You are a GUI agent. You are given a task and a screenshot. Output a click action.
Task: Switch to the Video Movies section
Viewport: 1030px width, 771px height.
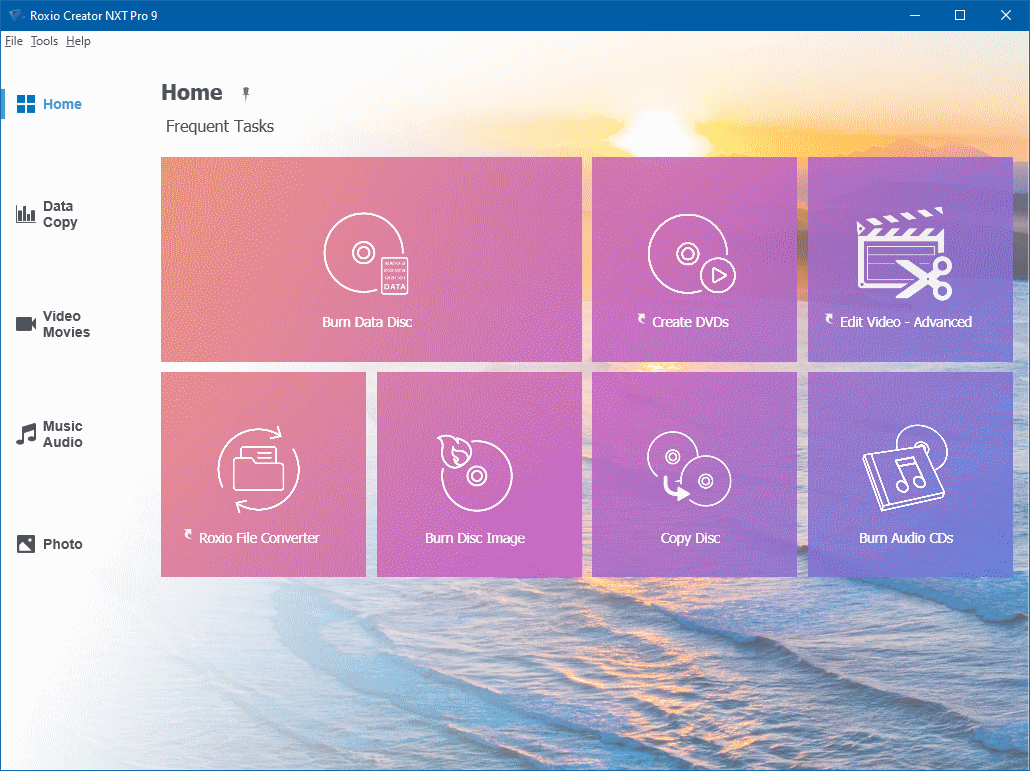click(54, 324)
